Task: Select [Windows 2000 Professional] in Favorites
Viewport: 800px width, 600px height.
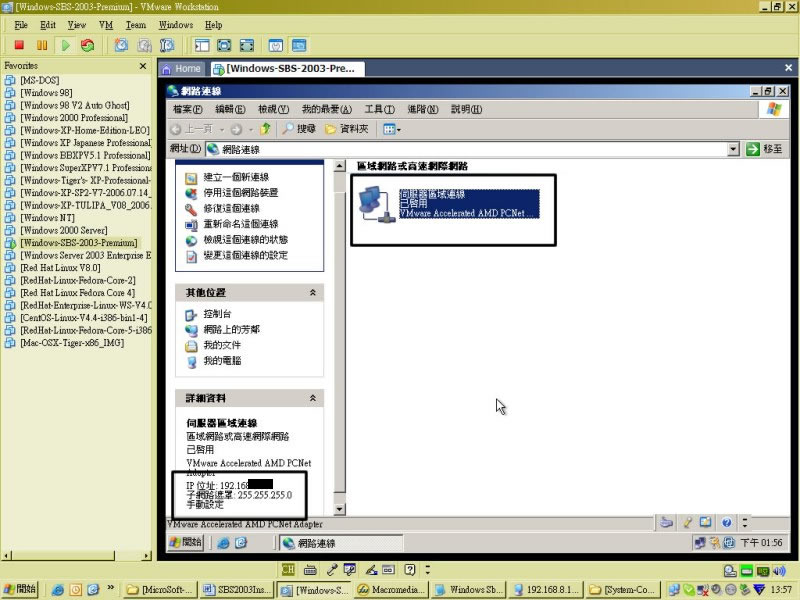Action: 74,117
